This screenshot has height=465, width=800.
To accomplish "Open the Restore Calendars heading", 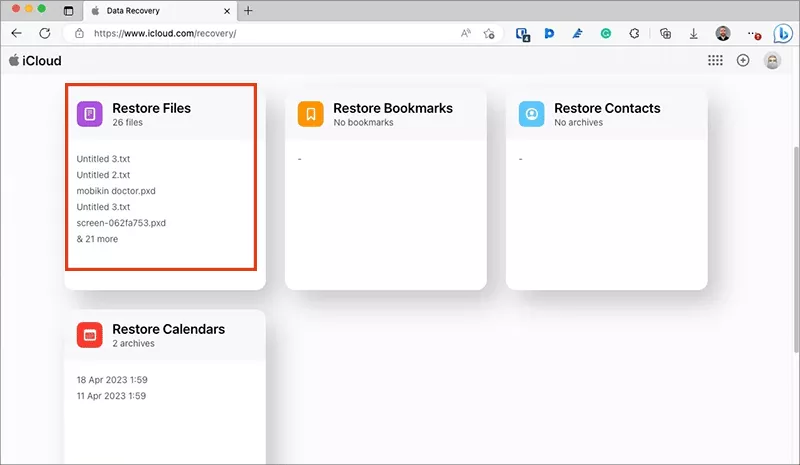I will click(x=168, y=329).
